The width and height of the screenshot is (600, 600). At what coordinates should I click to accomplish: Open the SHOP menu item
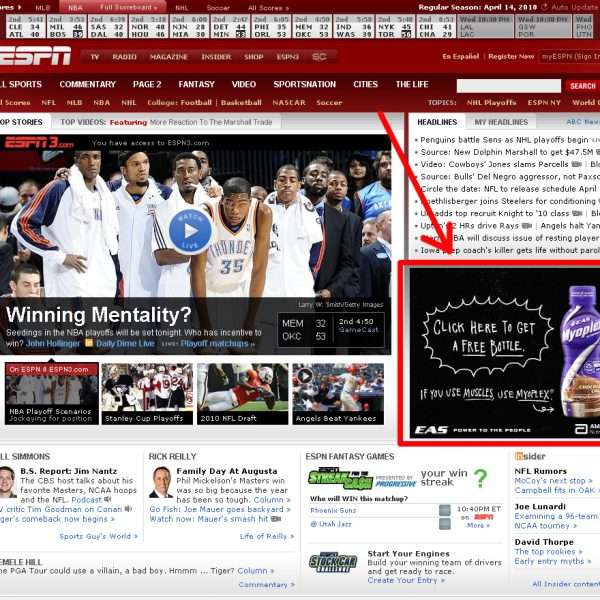(x=254, y=57)
